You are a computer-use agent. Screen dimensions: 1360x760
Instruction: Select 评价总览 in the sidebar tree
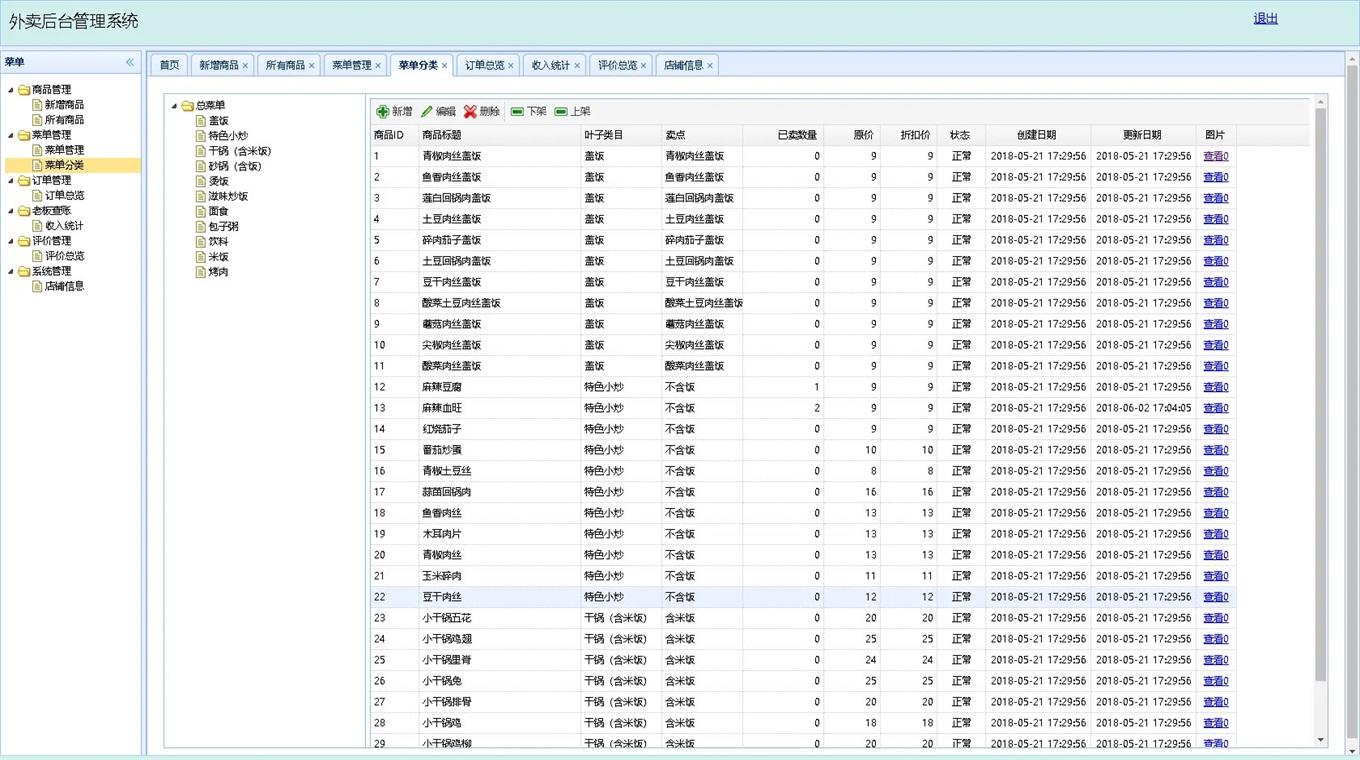[64, 256]
